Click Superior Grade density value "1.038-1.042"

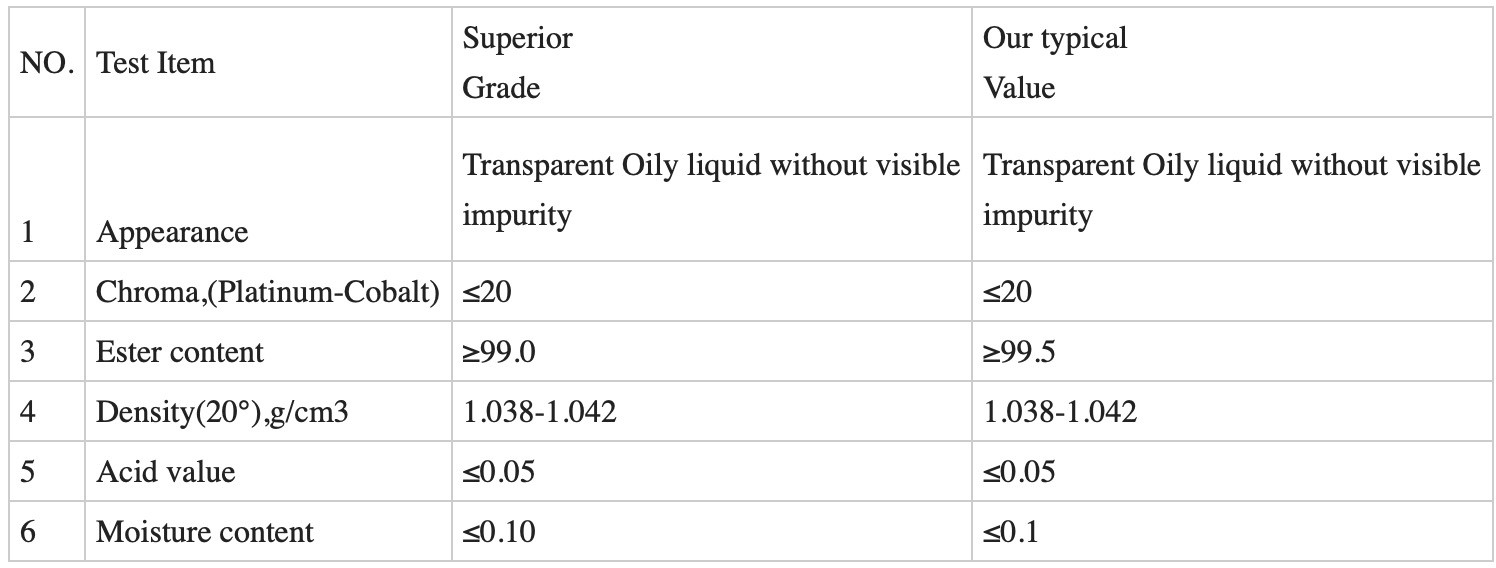(539, 411)
